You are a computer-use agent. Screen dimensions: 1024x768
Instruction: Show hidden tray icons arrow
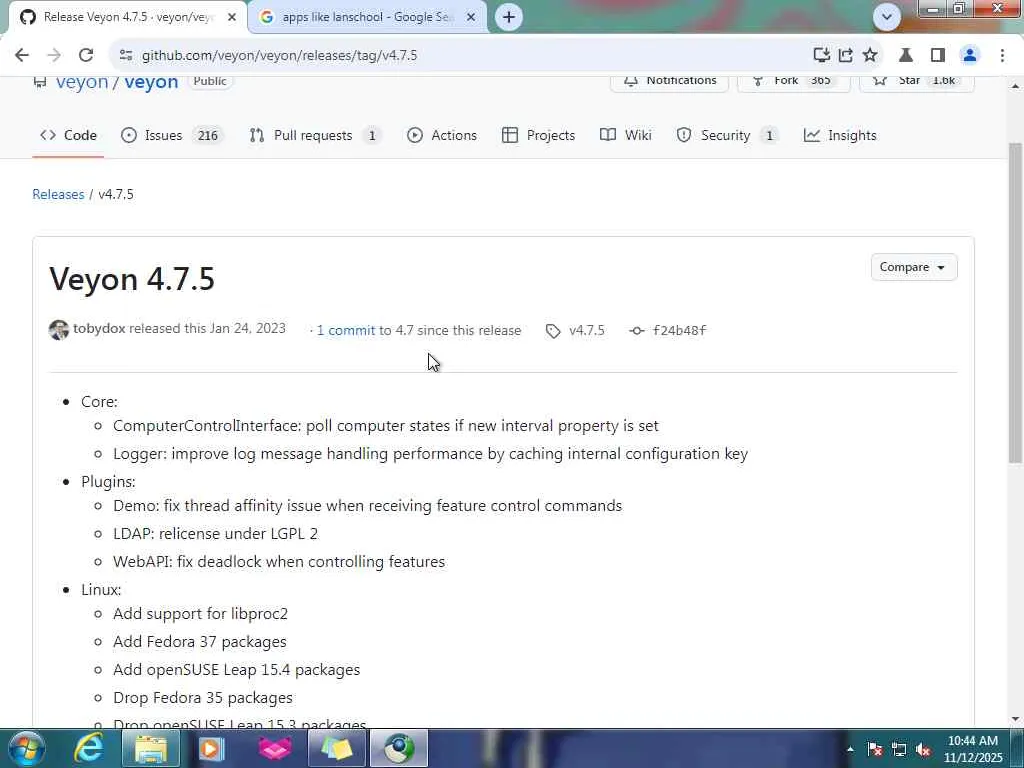[x=850, y=749]
